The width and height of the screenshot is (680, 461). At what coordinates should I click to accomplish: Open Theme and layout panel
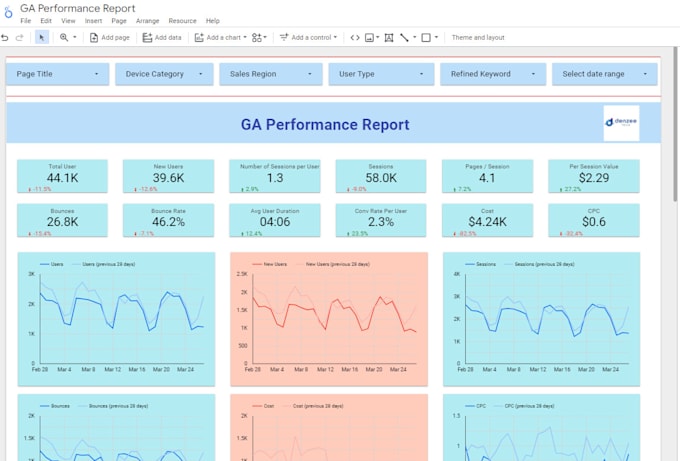[x=478, y=38]
